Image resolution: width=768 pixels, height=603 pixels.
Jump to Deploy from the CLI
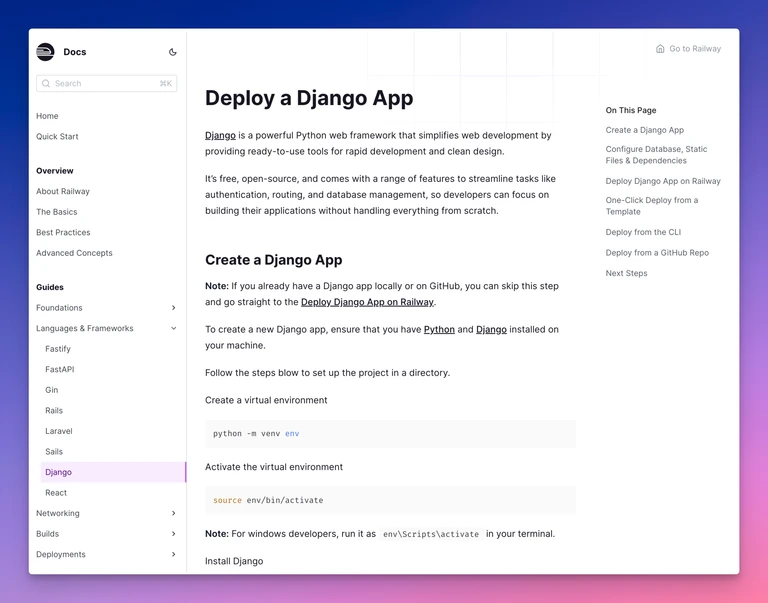[x=644, y=232]
